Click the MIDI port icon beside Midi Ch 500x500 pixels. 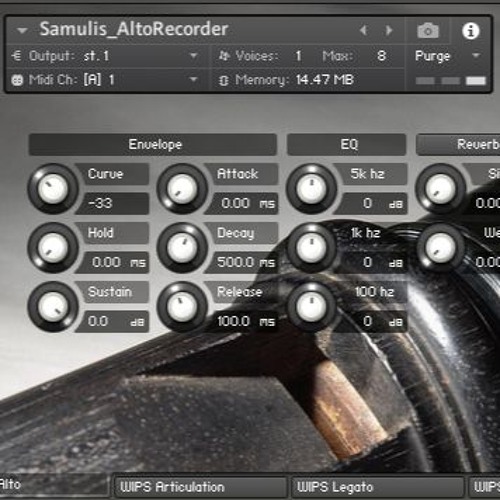tap(17, 80)
